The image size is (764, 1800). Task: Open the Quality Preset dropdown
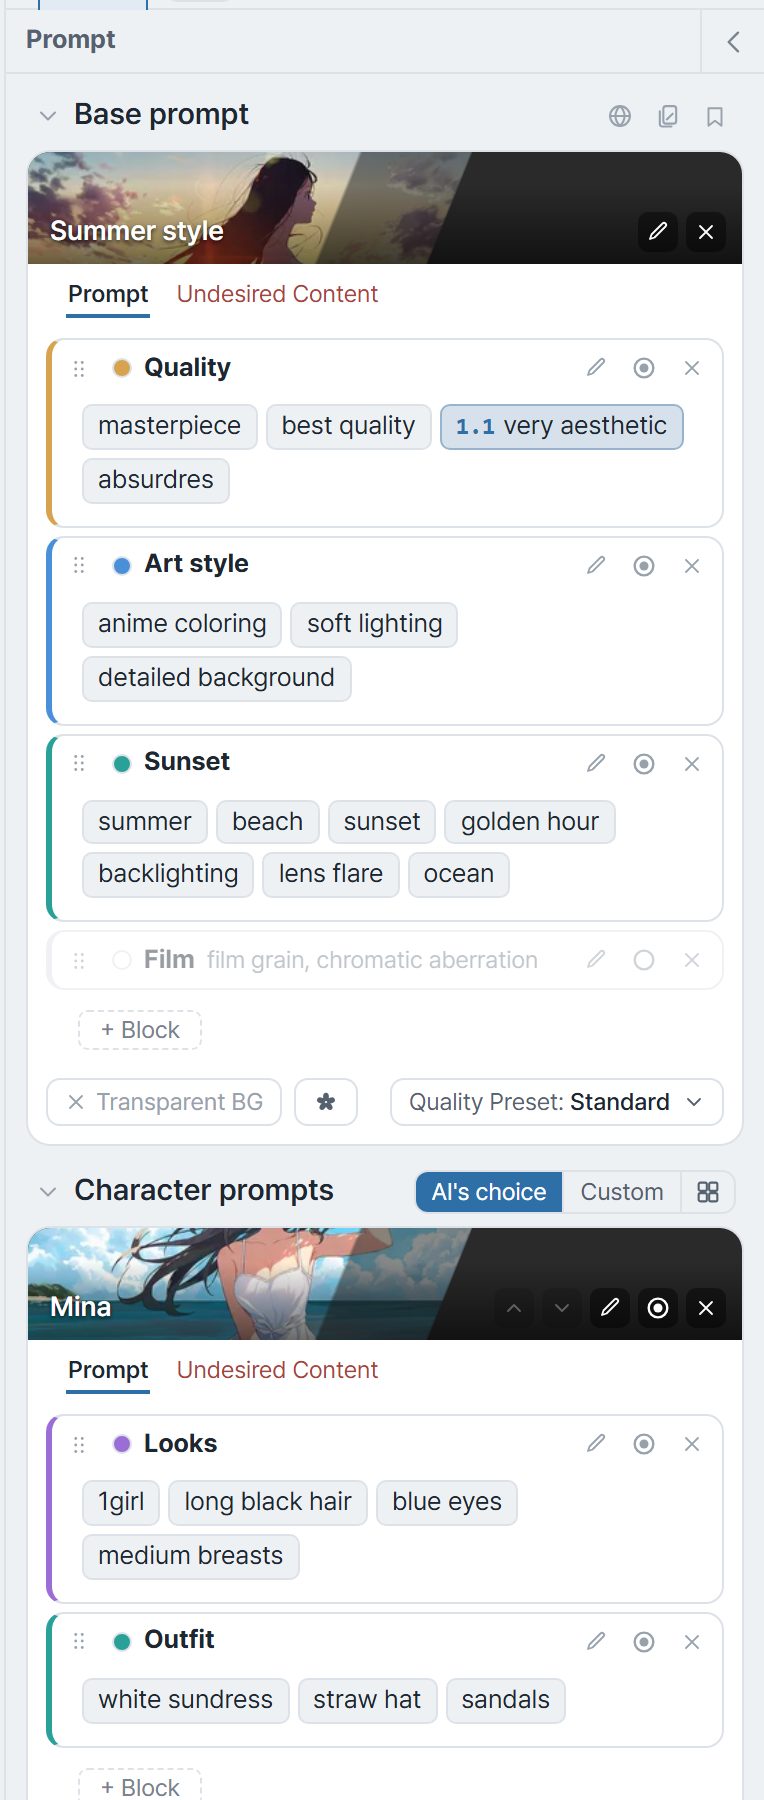click(x=557, y=1102)
